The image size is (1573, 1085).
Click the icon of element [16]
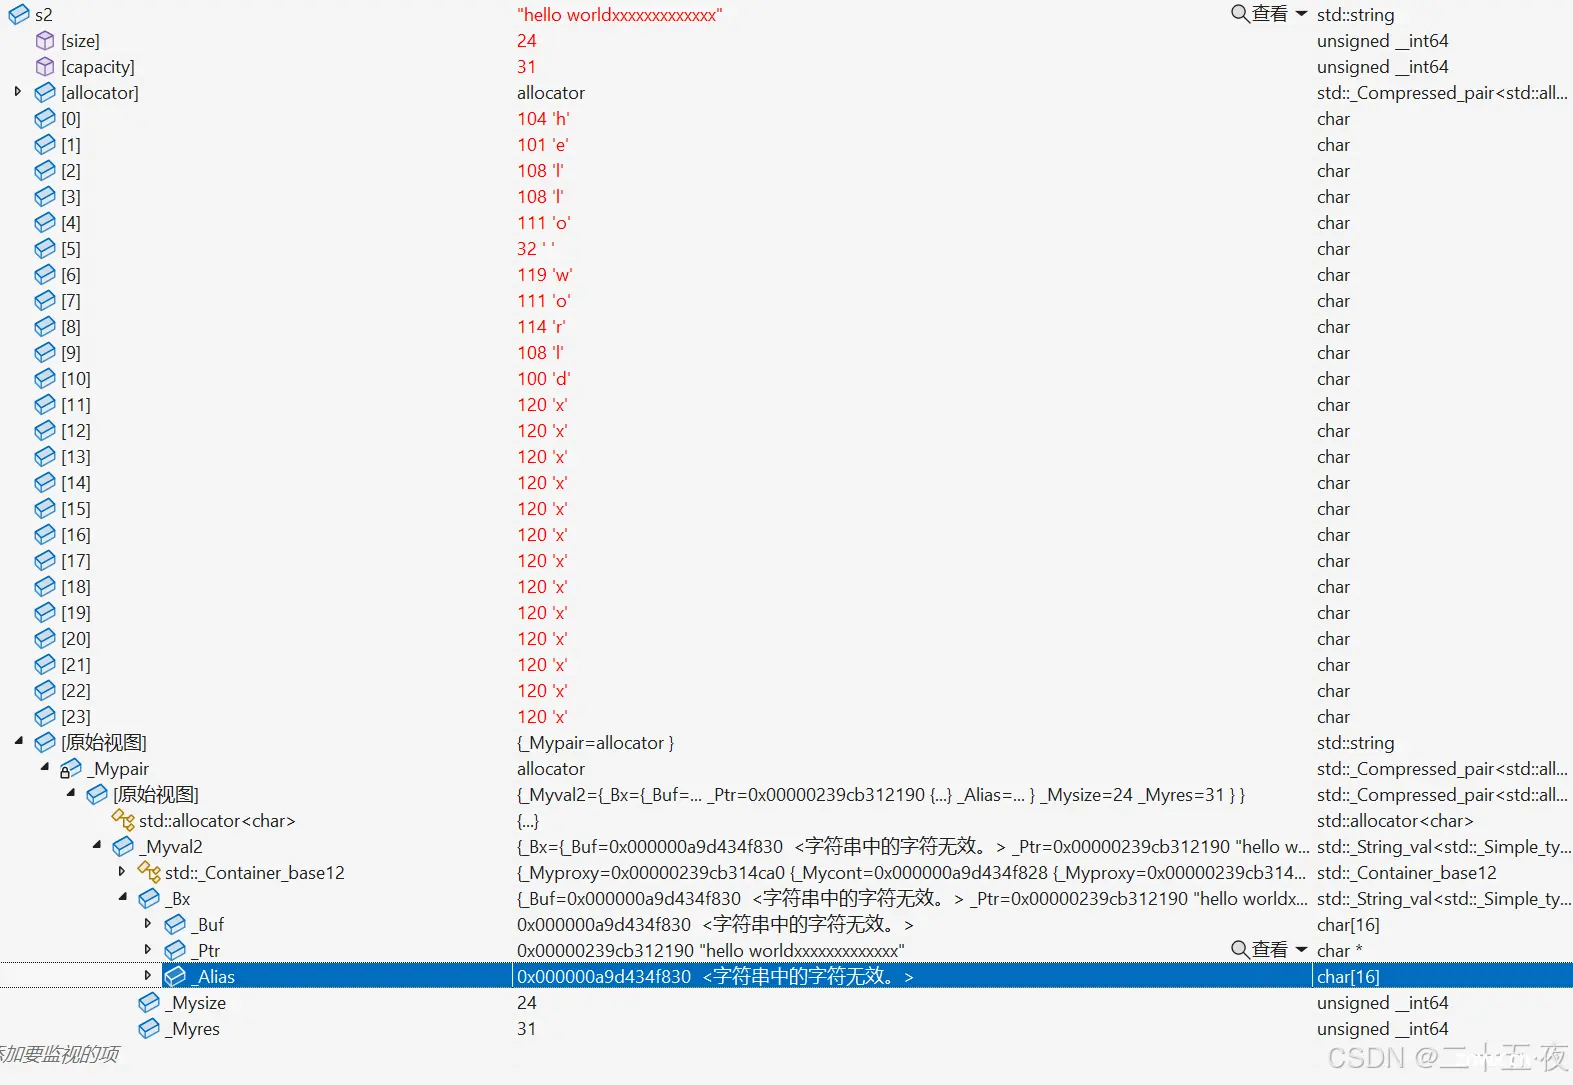point(45,535)
